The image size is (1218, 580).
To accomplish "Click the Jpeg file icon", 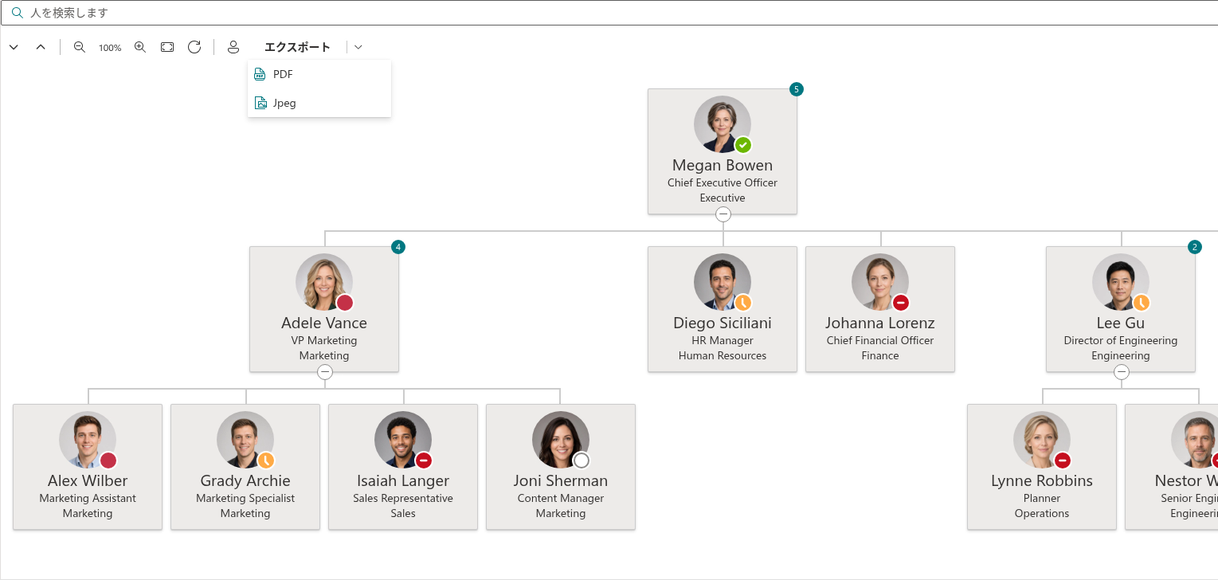I will coord(260,103).
